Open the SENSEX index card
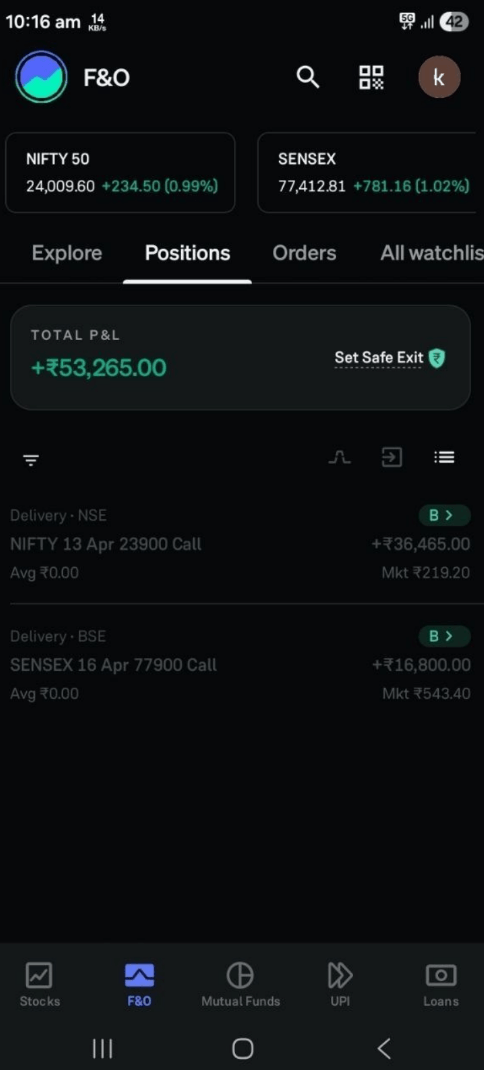The width and height of the screenshot is (484, 1070). (367, 173)
